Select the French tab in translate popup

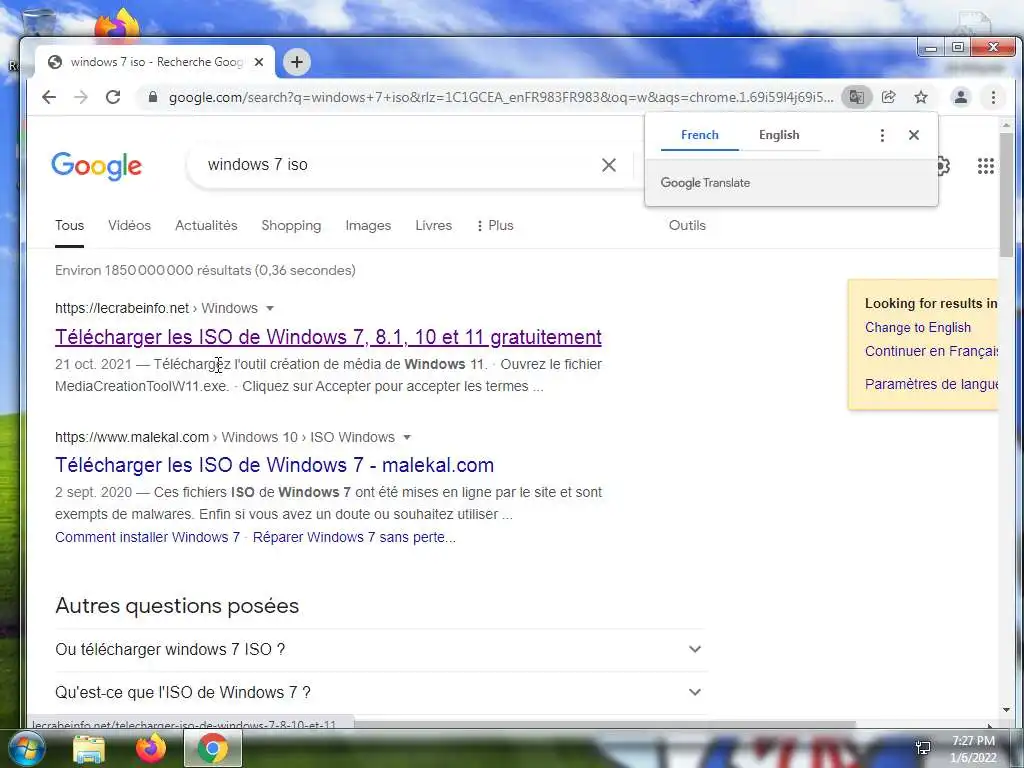click(699, 135)
